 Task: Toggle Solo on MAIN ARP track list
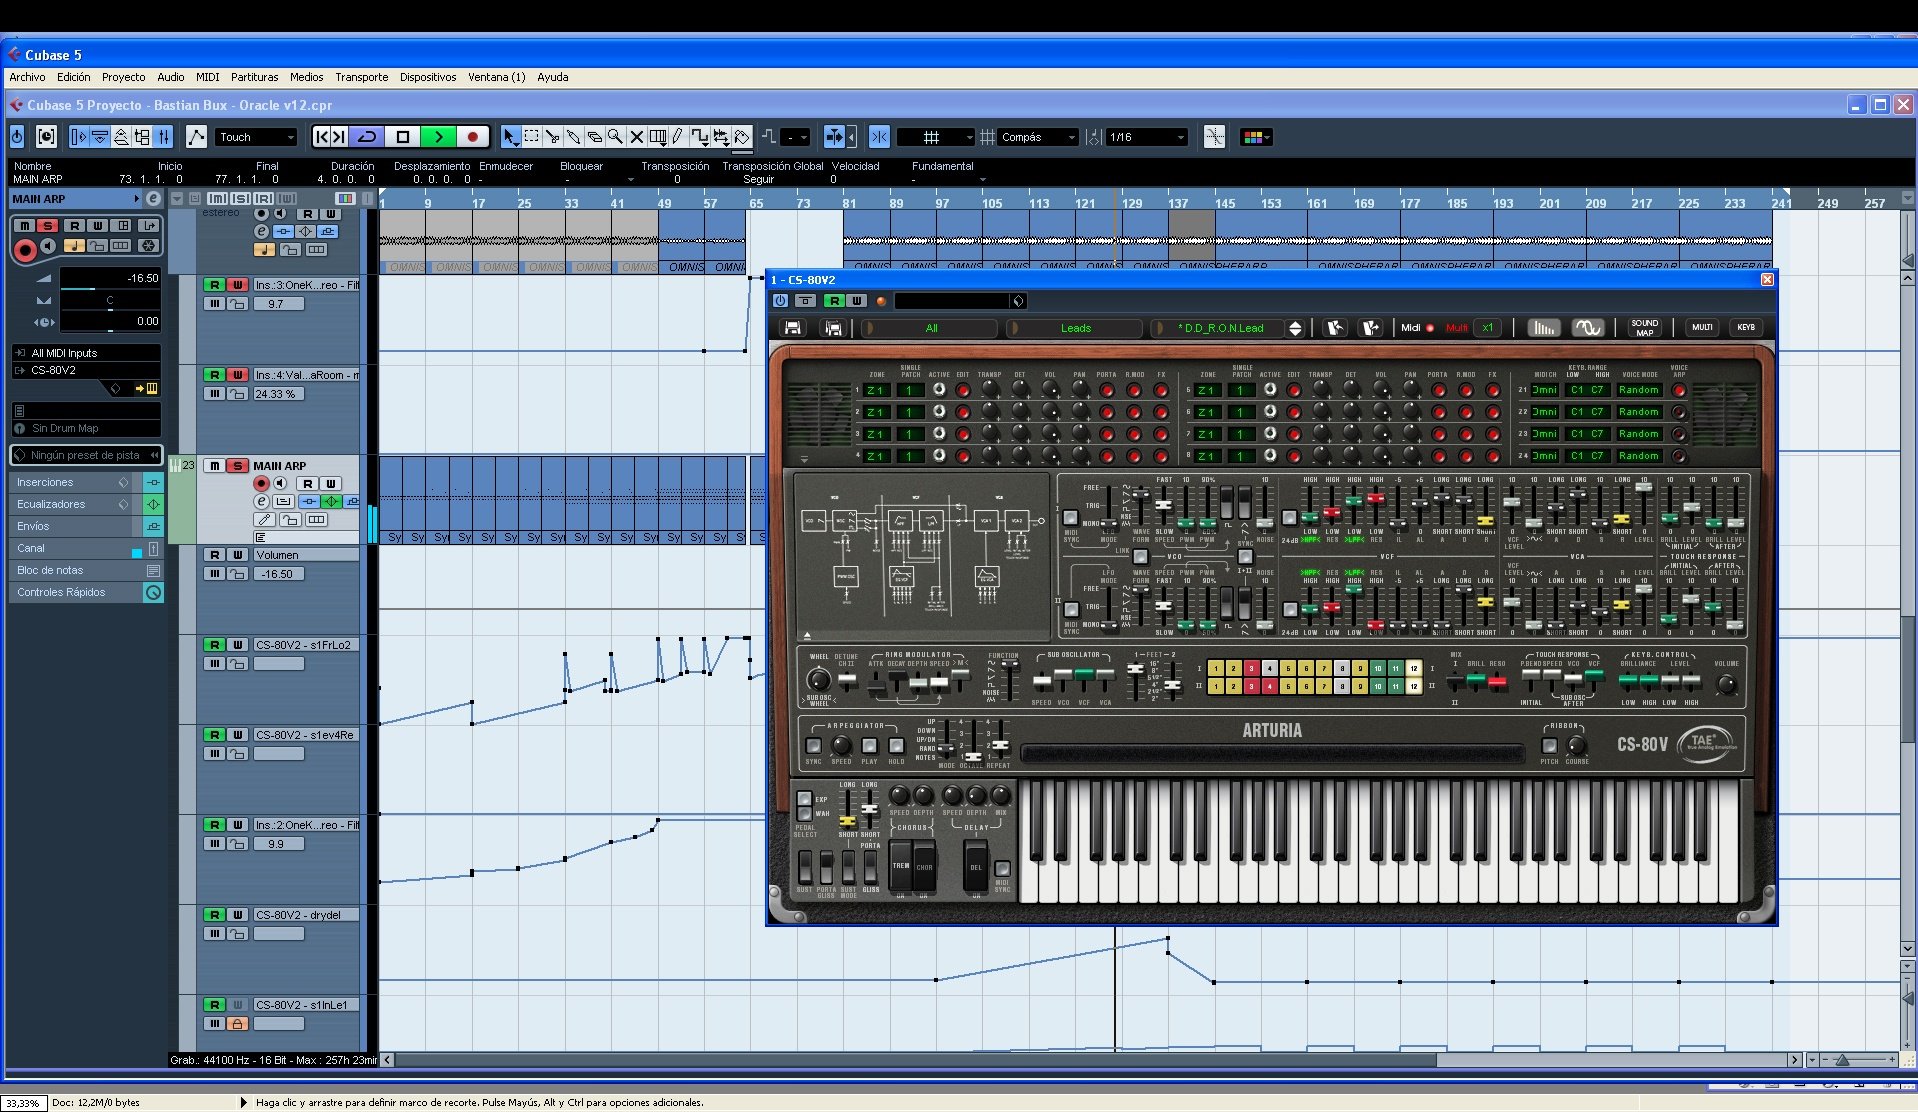[237, 466]
